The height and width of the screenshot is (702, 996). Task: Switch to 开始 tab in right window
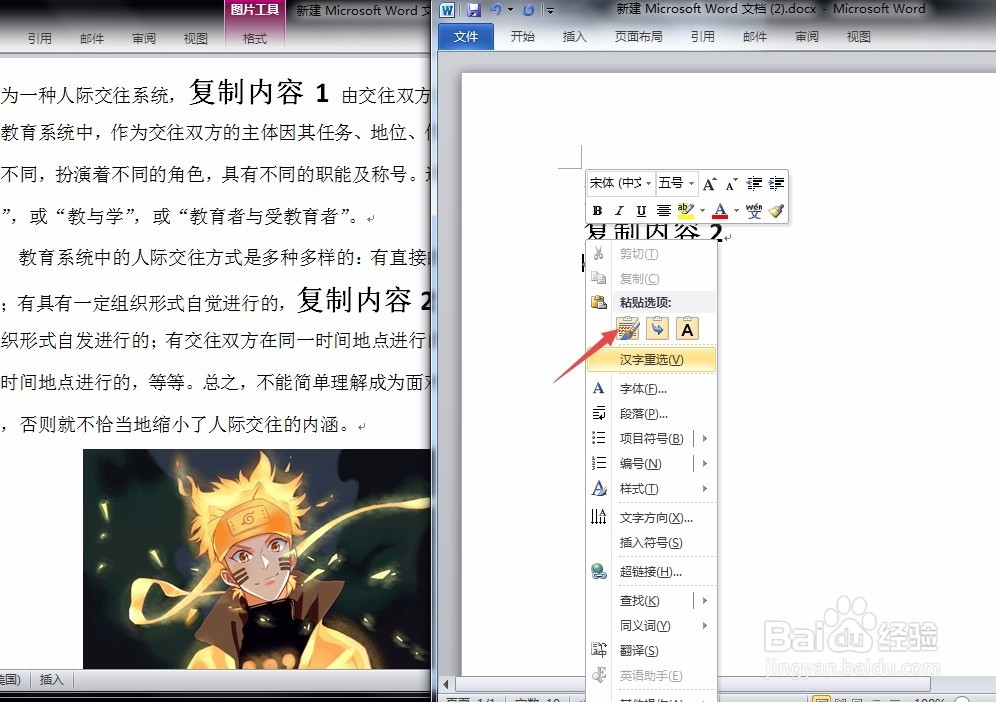coord(522,37)
